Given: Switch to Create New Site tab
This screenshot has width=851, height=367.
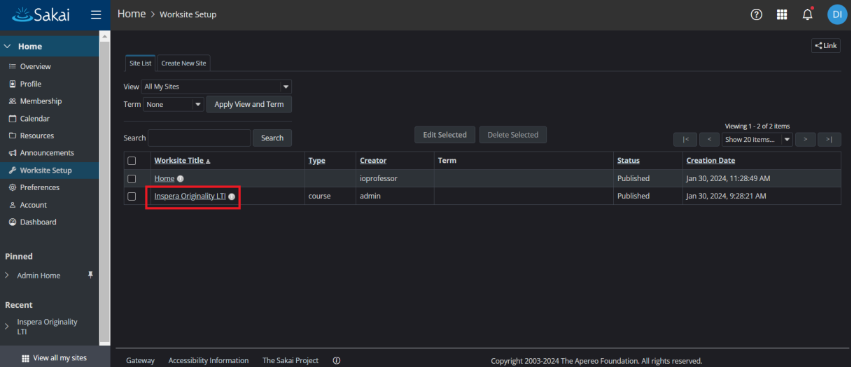Looking at the screenshot, I should (x=183, y=63).
